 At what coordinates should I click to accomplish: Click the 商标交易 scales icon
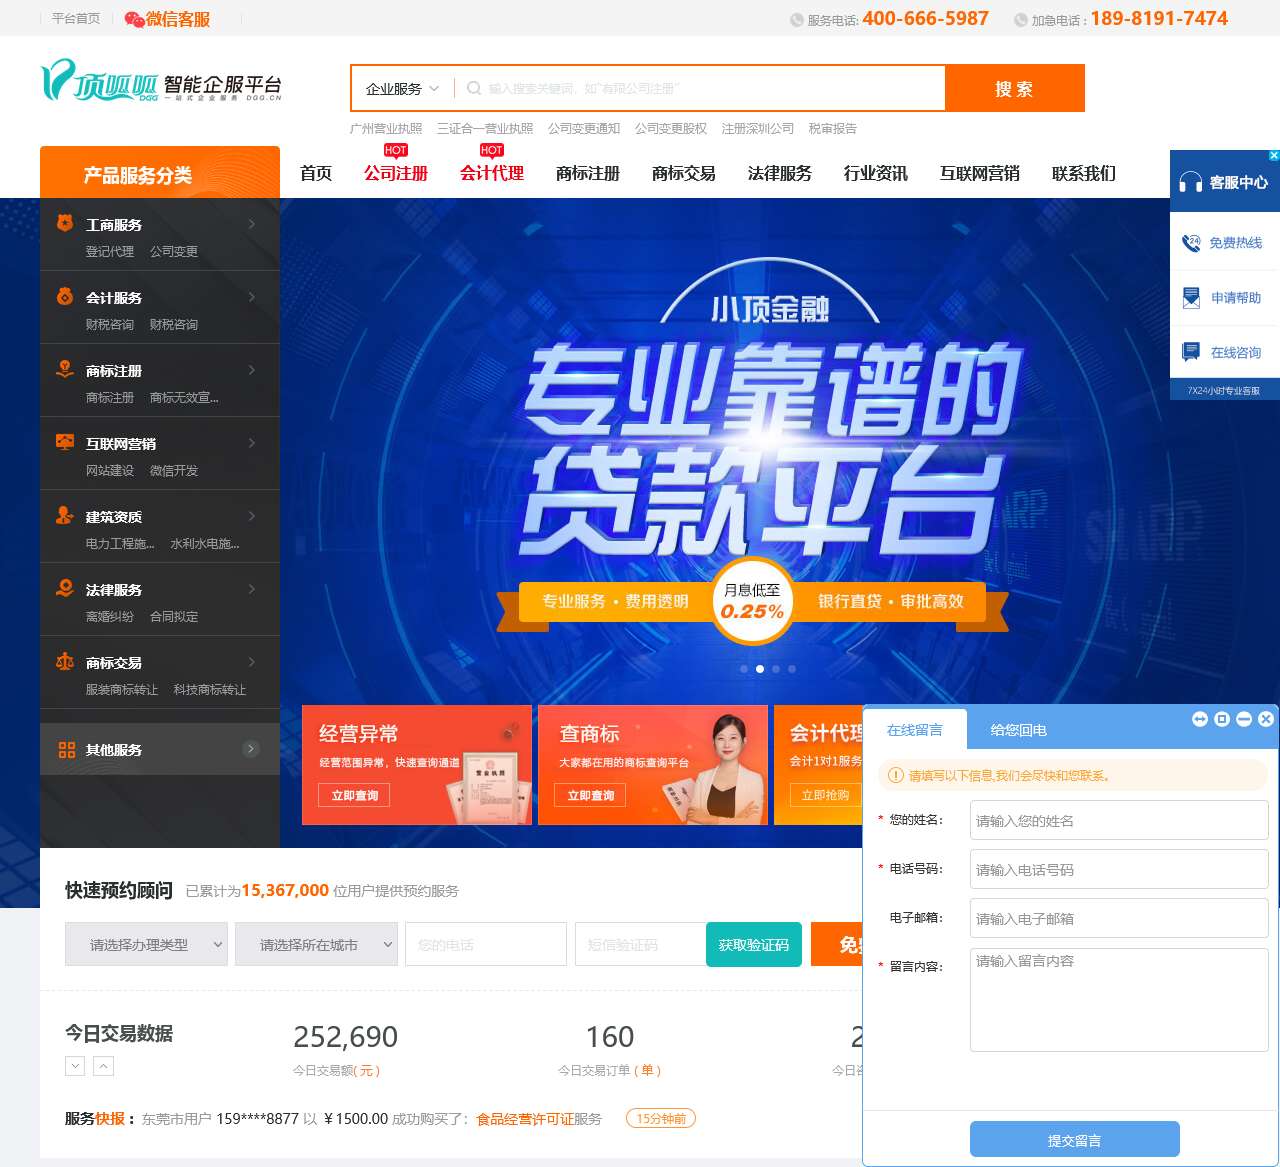point(65,661)
